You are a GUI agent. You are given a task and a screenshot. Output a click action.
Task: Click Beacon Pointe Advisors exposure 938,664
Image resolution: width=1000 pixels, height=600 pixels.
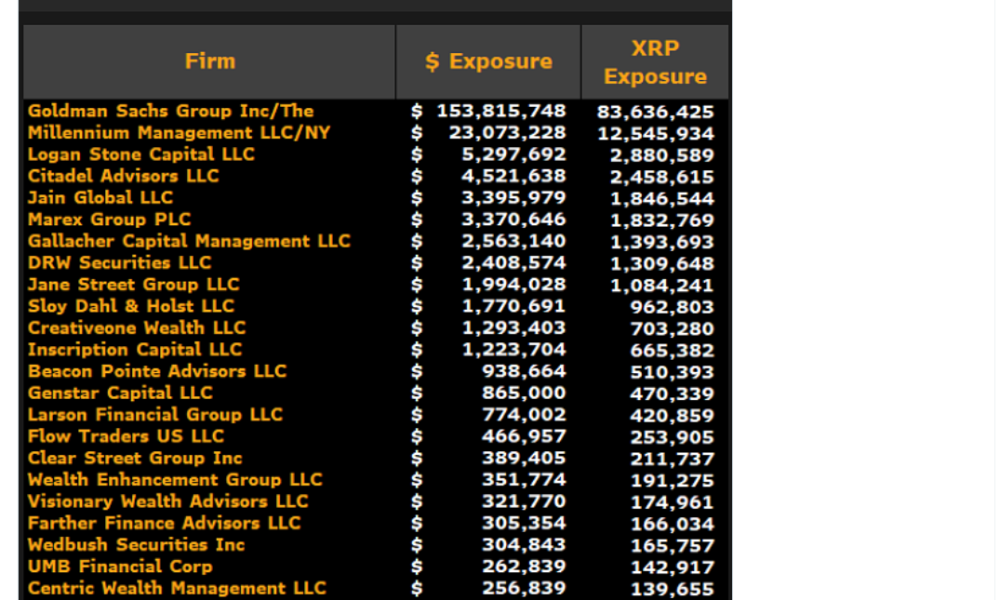(523, 371)
